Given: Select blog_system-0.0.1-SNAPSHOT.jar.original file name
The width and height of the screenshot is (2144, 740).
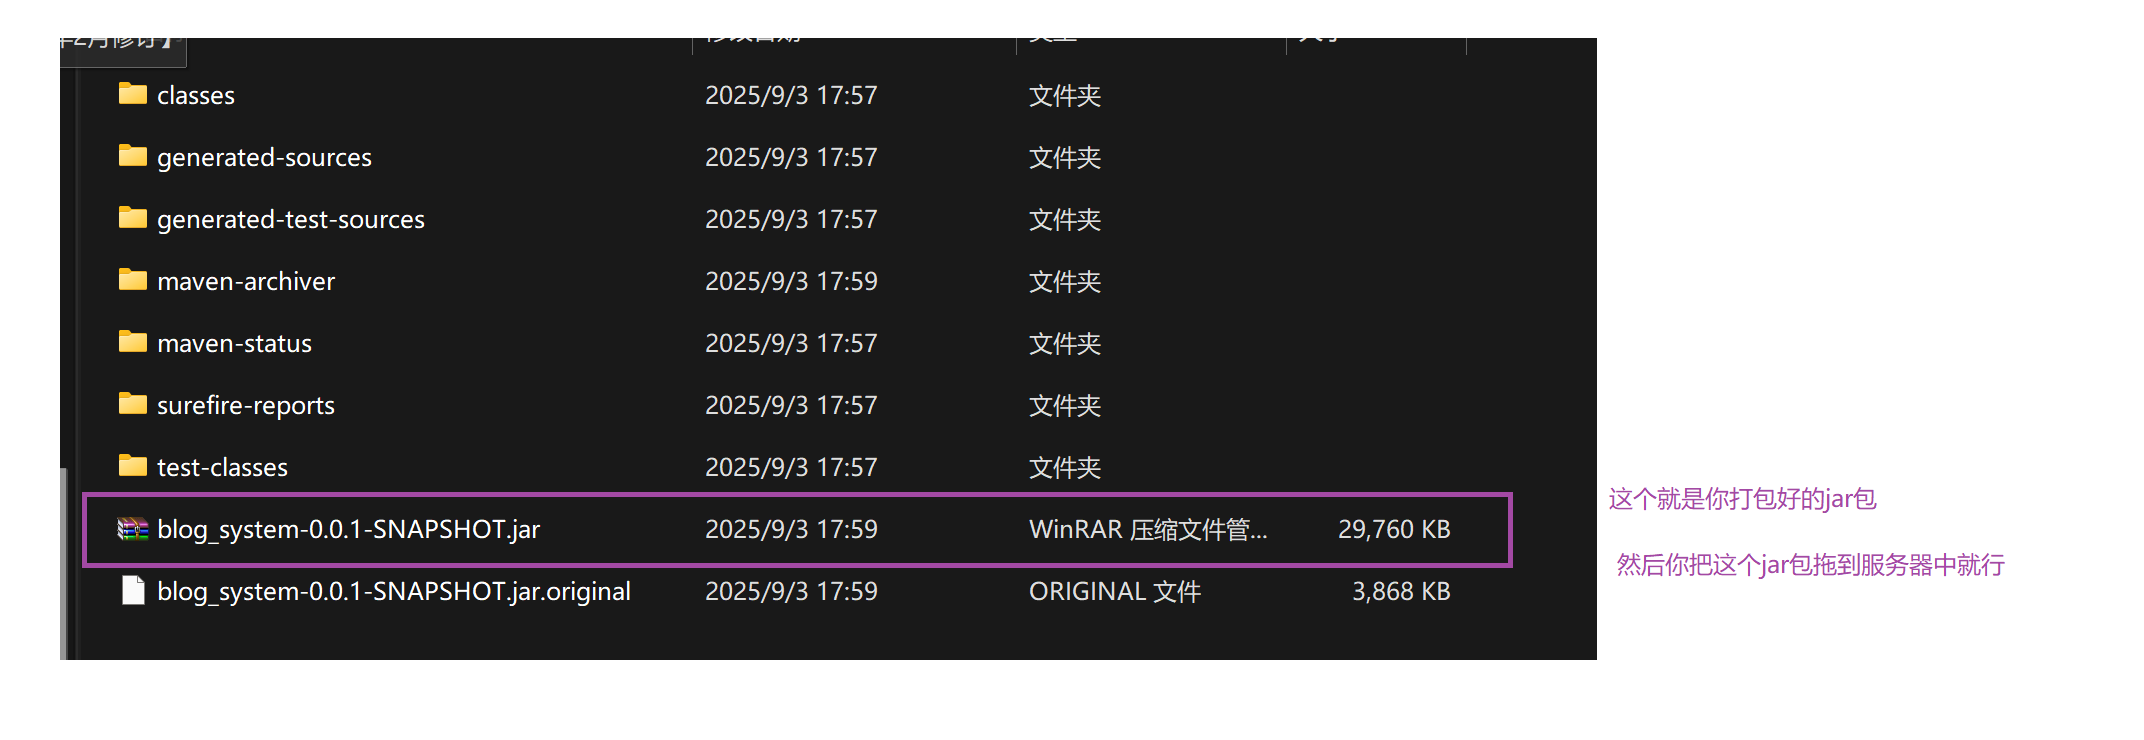Looking at the screenshot, I should click(x=394, y=591).
